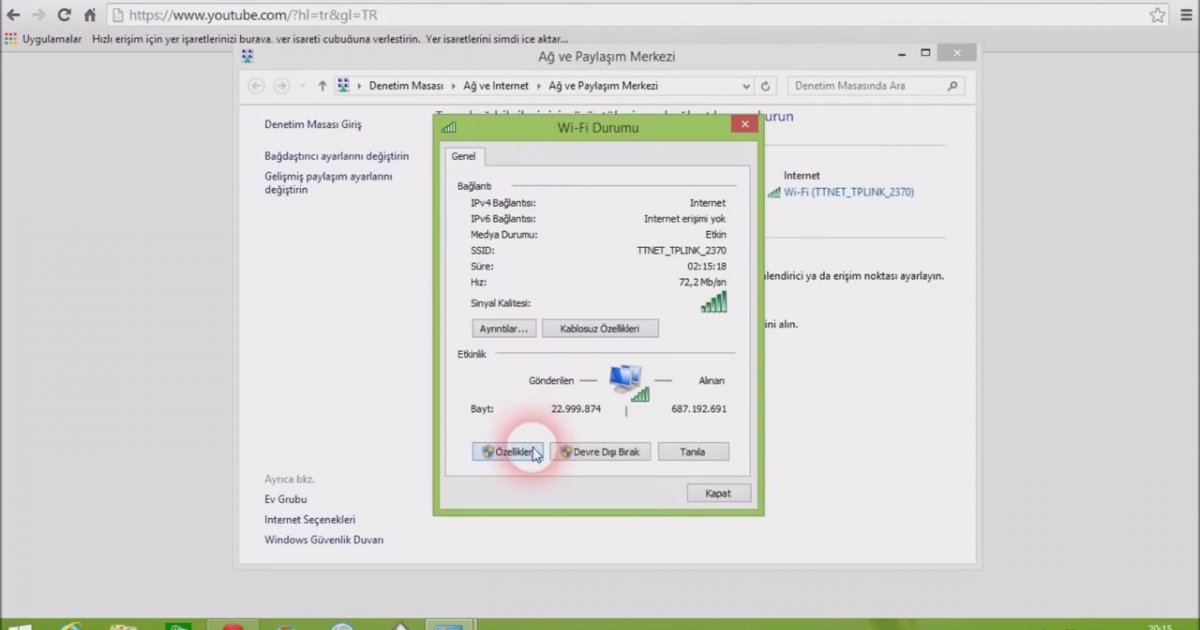Open Windows Güvenlik Duvarı
The width and height of the screenshot is (1200, 630).
pos(323,540)
